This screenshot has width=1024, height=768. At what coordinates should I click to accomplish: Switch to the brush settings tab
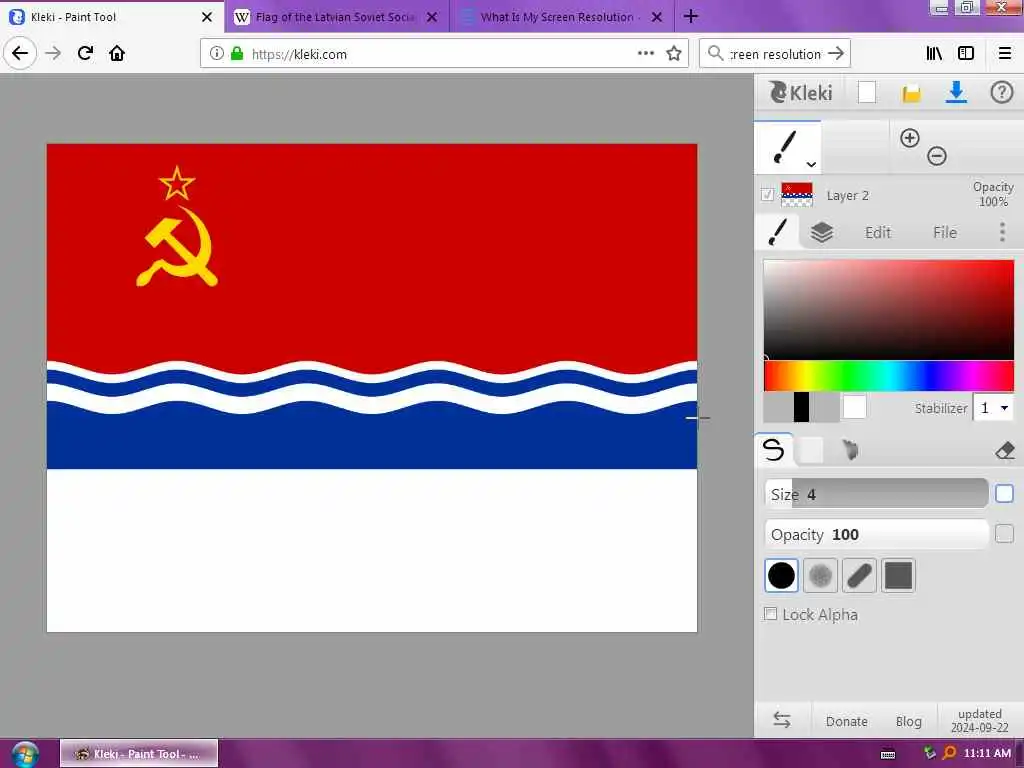point(777,232)
